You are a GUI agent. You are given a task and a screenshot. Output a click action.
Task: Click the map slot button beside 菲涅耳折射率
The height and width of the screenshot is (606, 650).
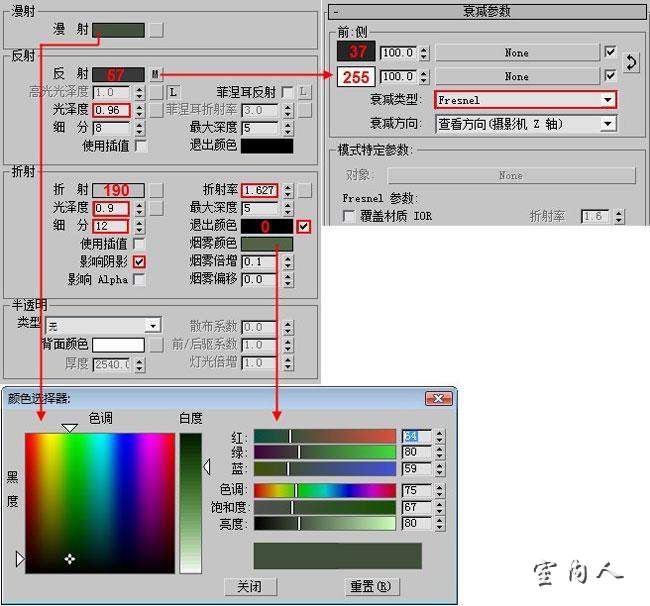click(304, 110)
